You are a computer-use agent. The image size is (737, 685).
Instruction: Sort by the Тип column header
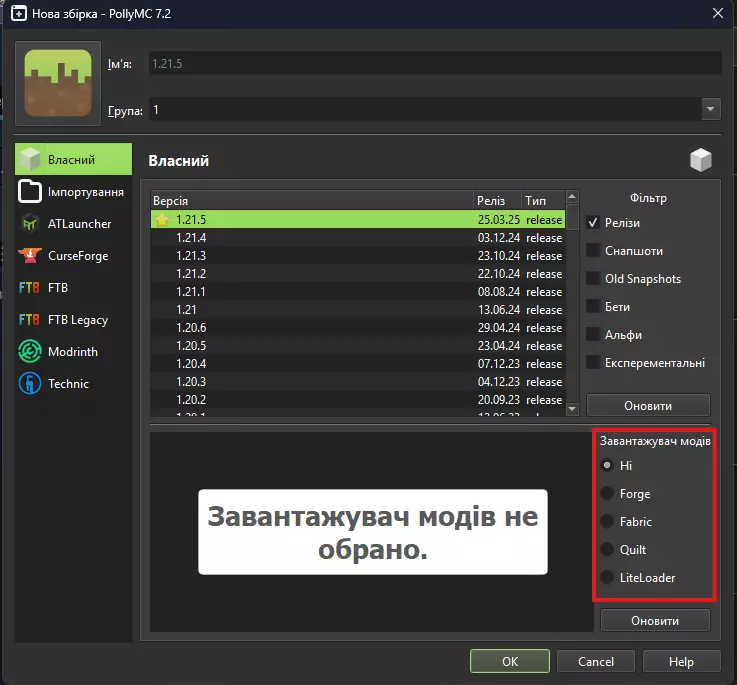[543, 201]
